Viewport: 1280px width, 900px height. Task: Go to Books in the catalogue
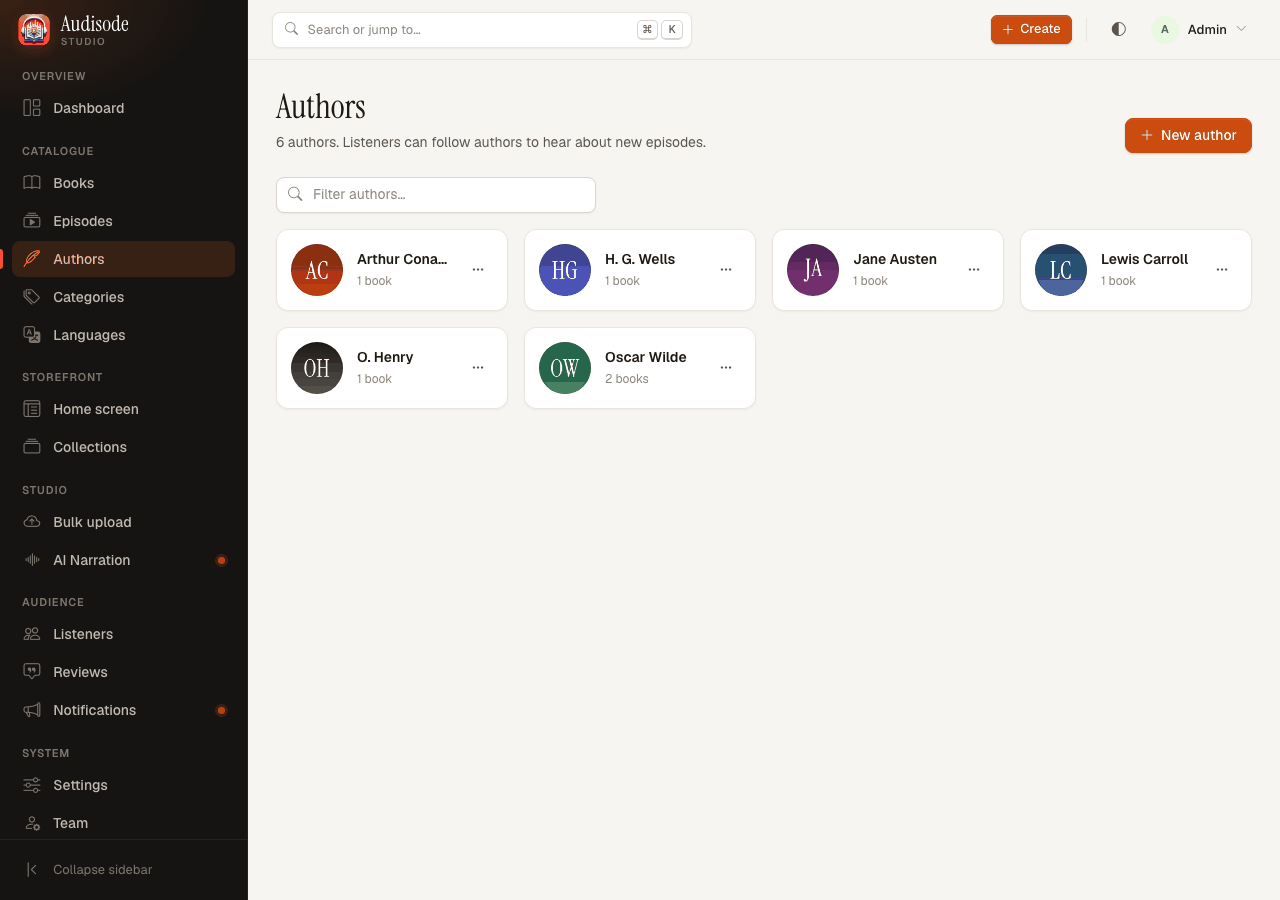coord(124,183)
